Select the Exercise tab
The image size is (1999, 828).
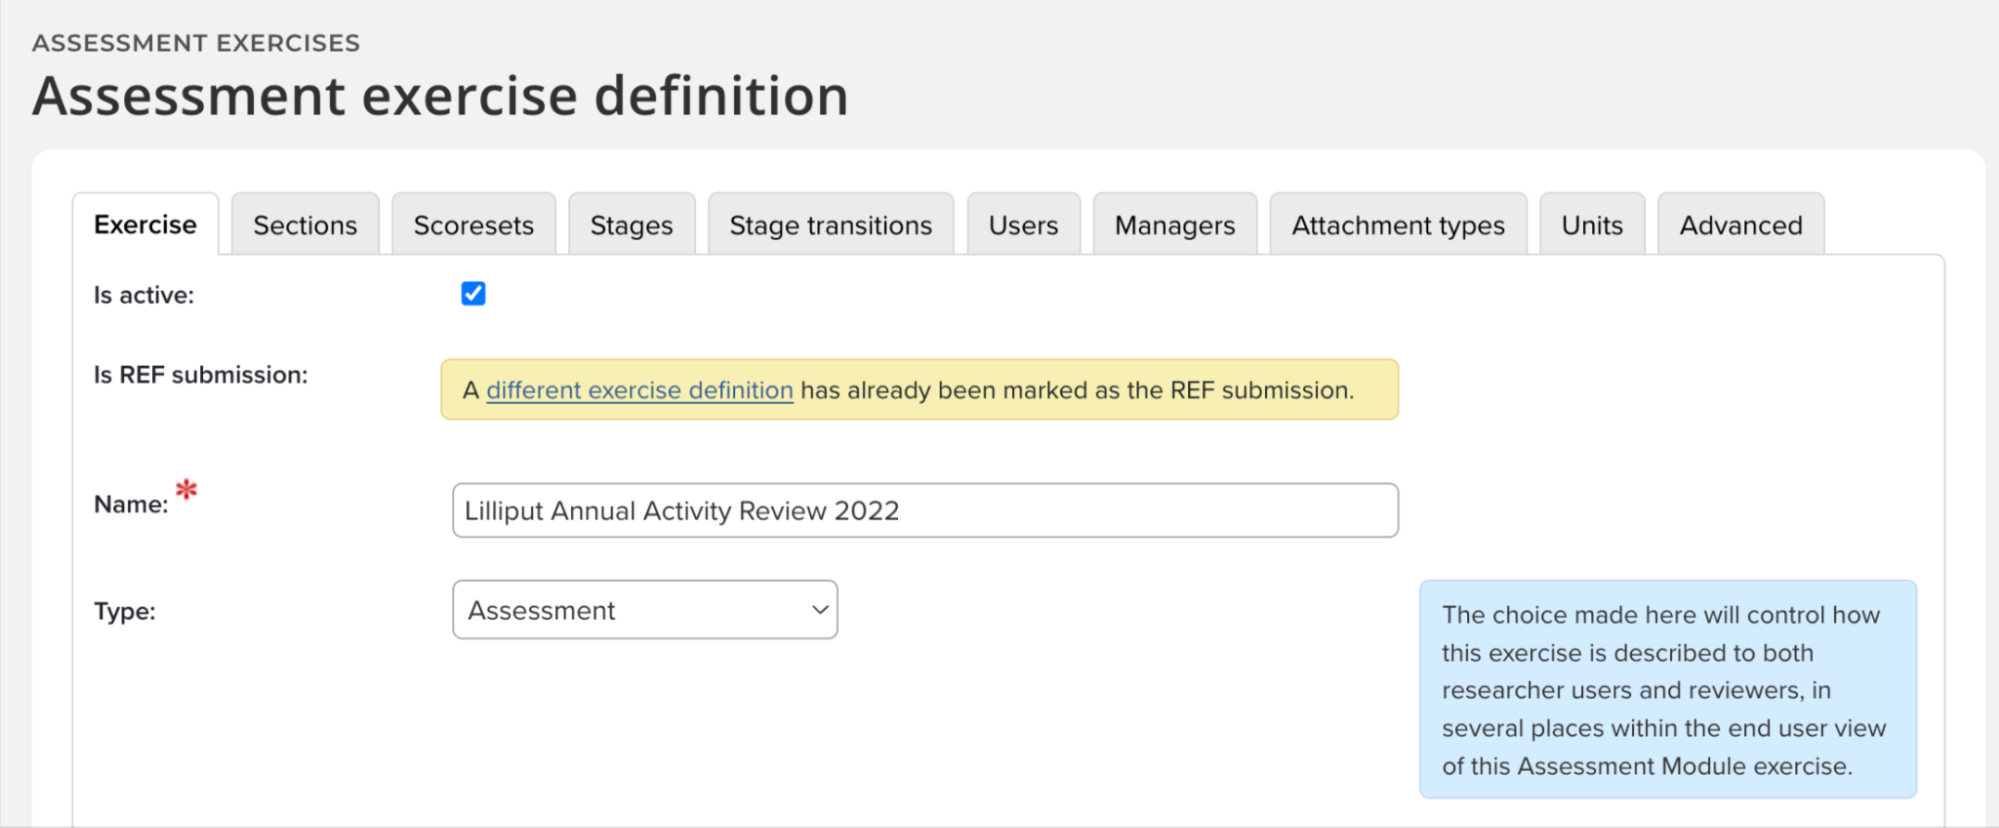145,225
